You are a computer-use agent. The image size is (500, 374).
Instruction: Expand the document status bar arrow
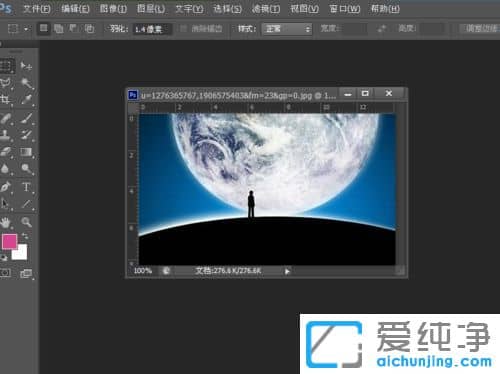point(287,271)
